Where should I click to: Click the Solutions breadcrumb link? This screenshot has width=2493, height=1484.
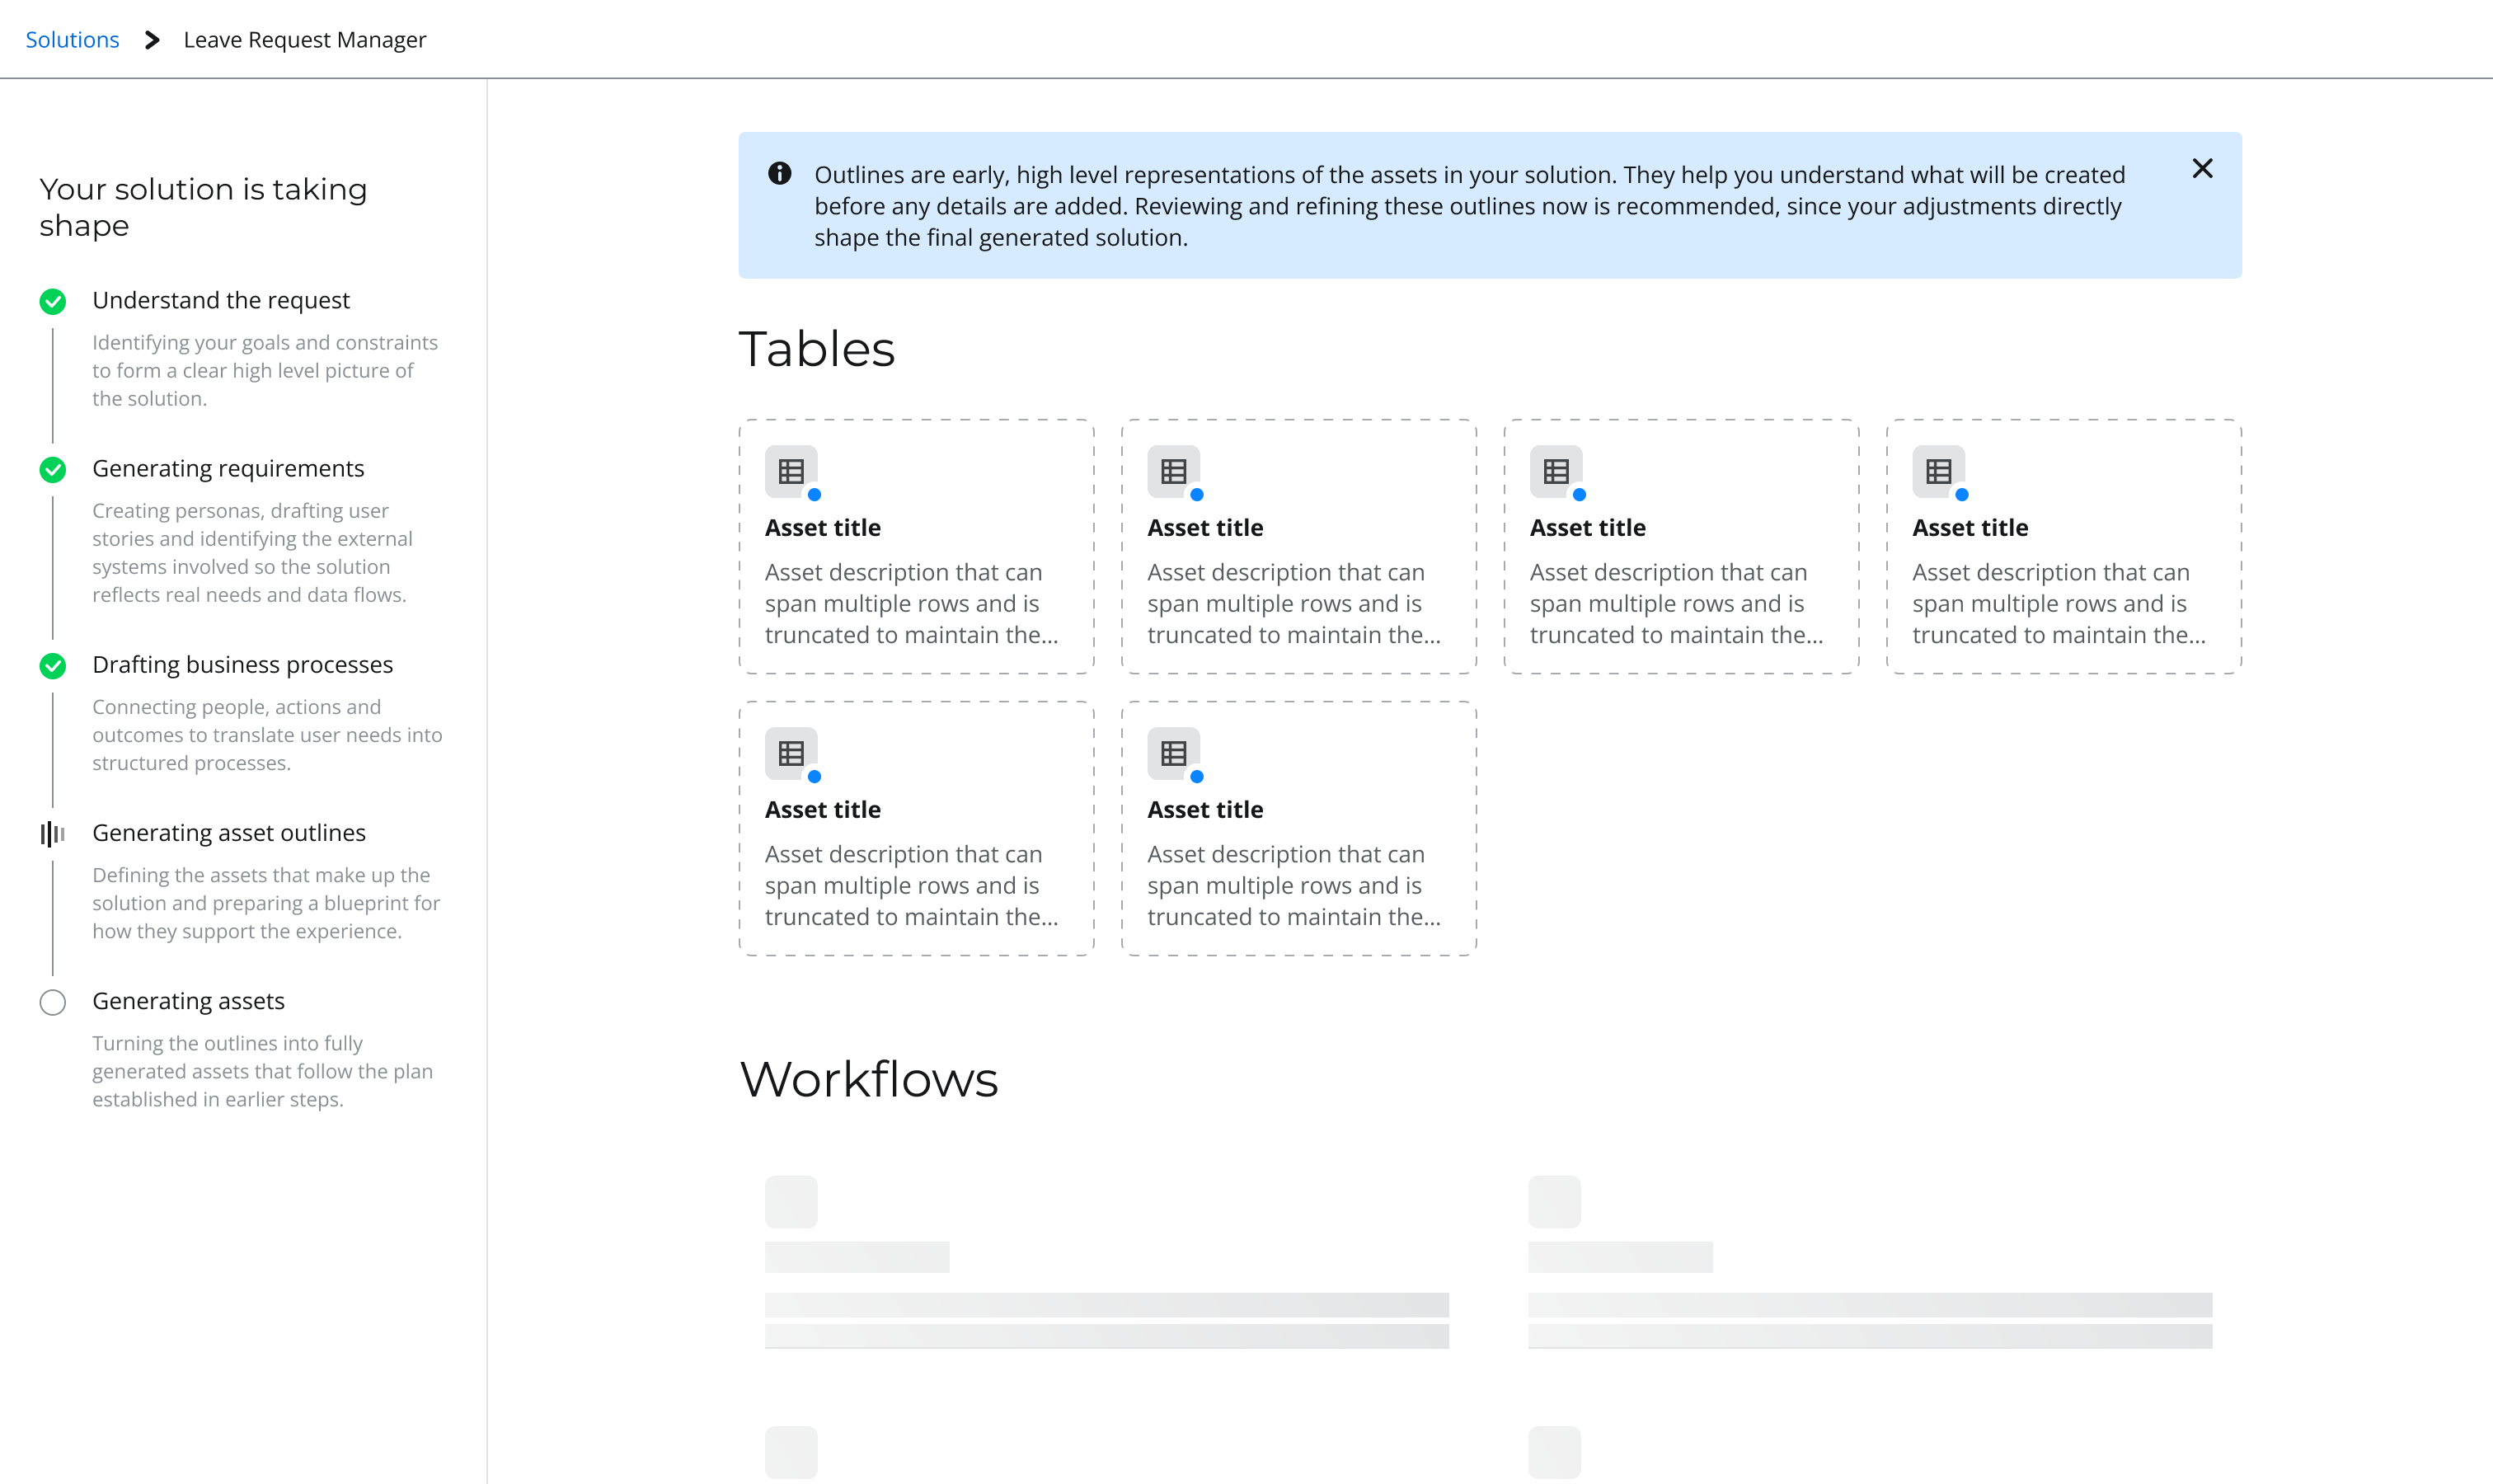pyautogui.click(x=72, y=40)
